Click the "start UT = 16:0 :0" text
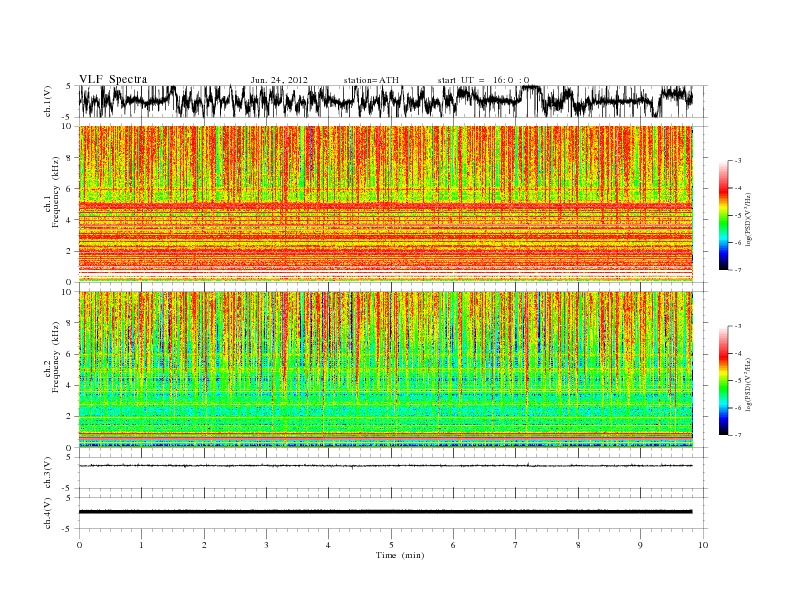Viewport: 792px width, 612px height. (x=484, y=80)
